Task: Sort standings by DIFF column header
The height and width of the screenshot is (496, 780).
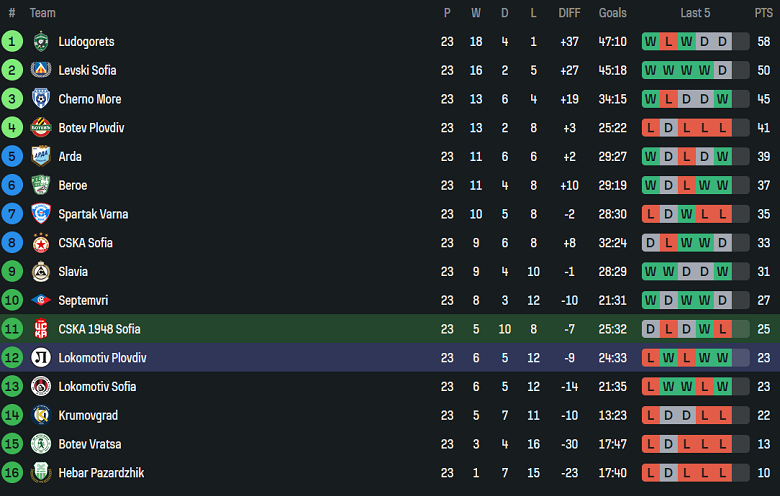Action: pos(569,13)
